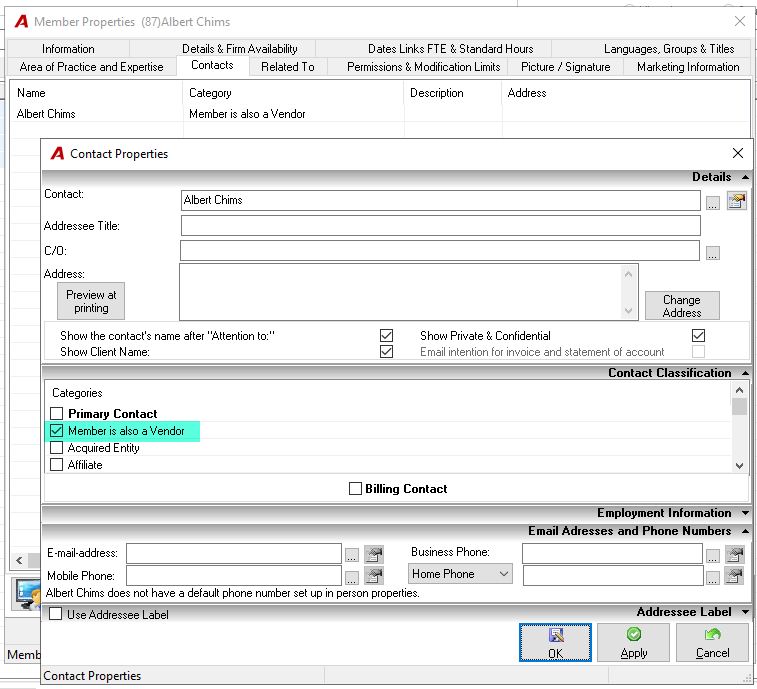Screen dimensions: 757x689
Task: Switch to the Information tab
Action: point(68,49)
